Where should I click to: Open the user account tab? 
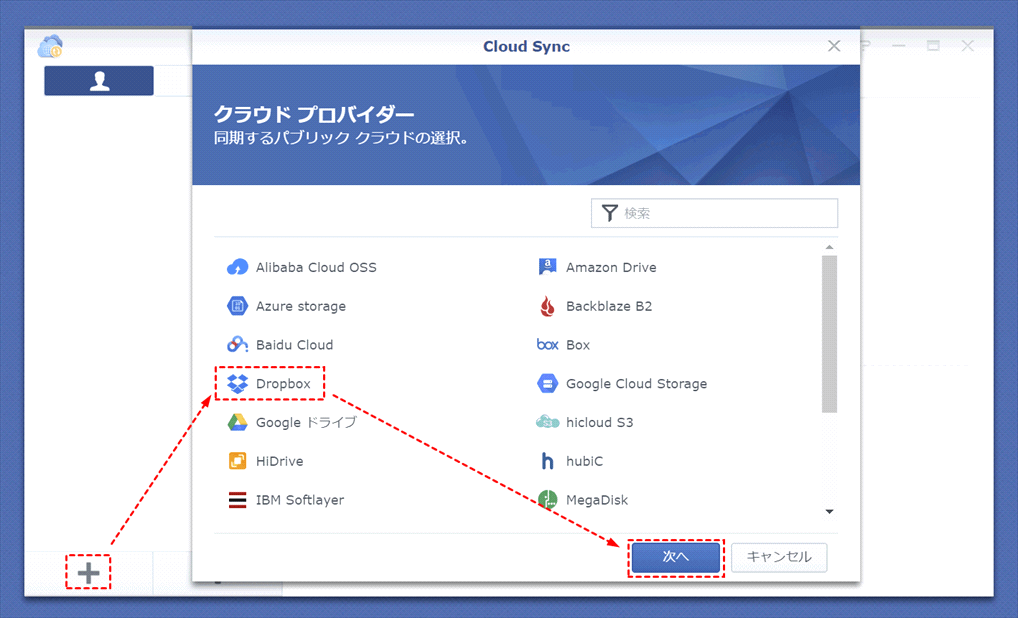99,82
